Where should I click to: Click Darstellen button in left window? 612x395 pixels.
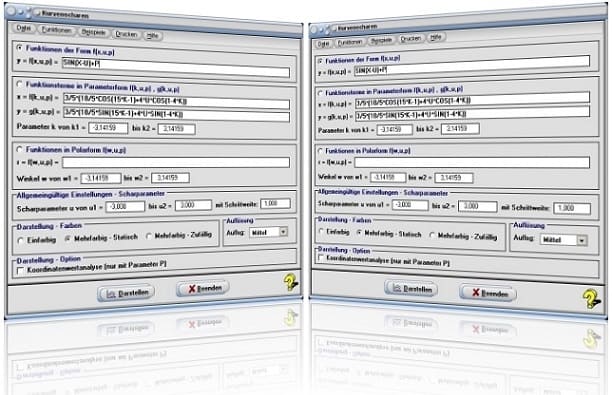(126, 293)
